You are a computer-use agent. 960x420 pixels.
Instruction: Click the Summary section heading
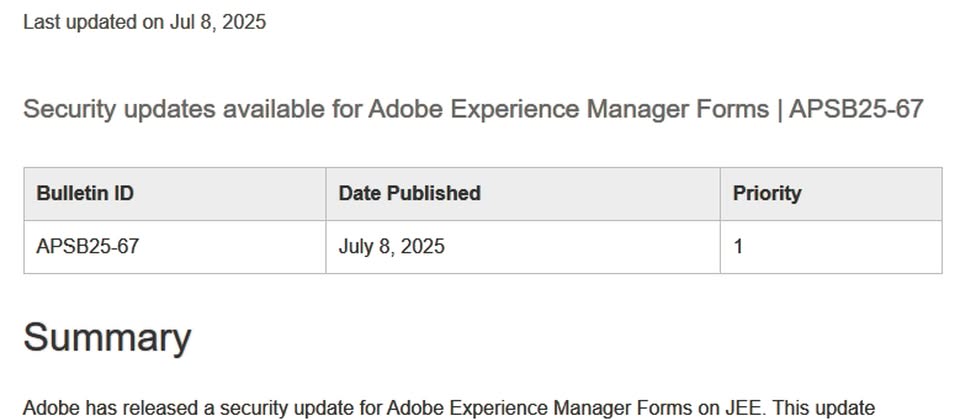pyautogui.click(x=107, y=337)
